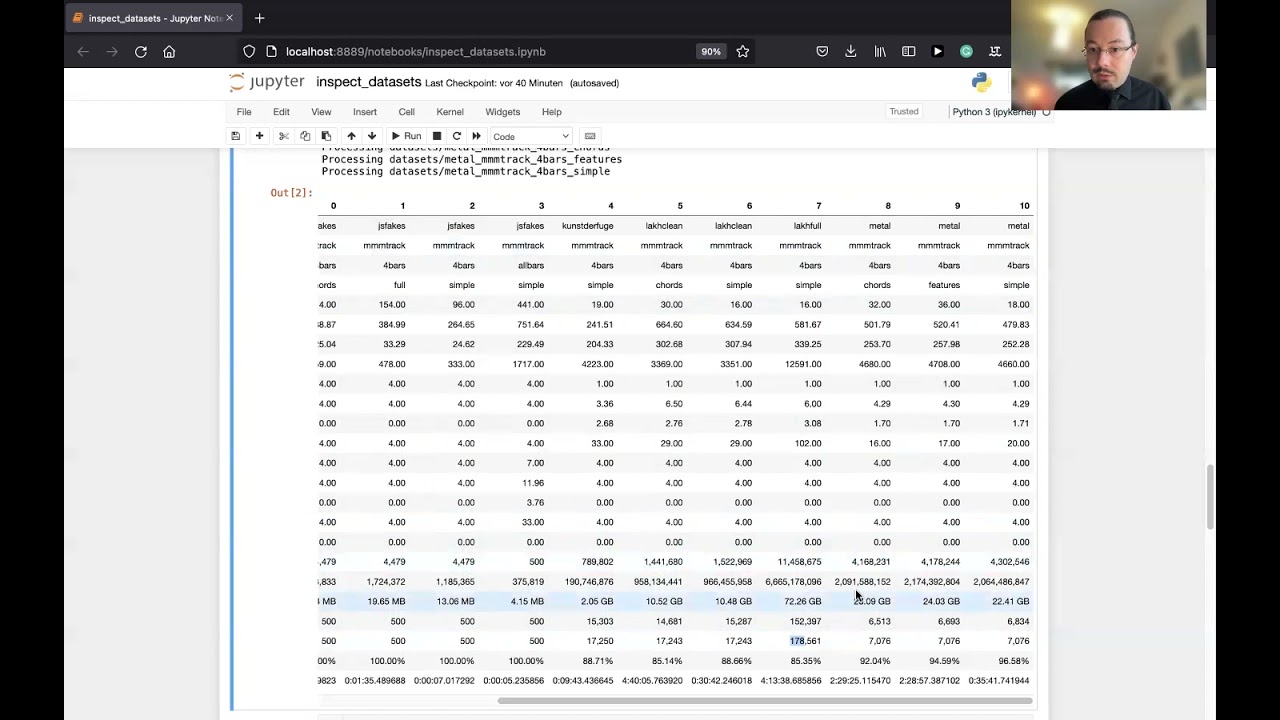Screen dimensions: 1280x720
Task: Open the Cell menu
Action: click(406, 112)
